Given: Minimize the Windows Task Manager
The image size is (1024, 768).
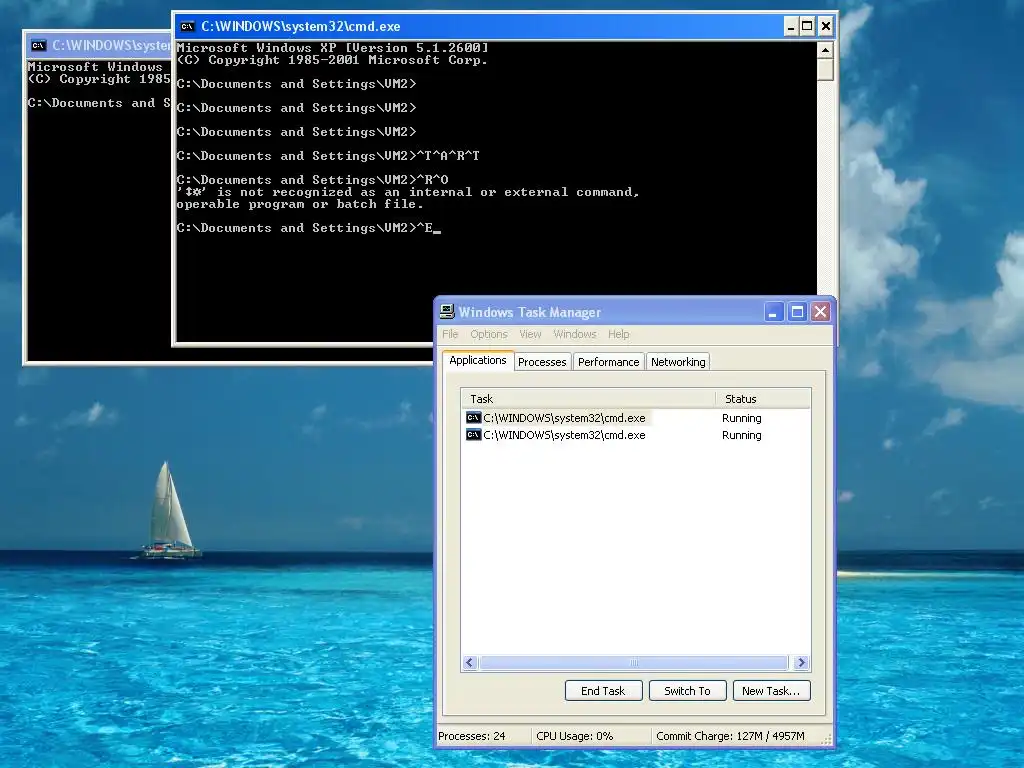Looking at the screenshot, I should [774, 312].
